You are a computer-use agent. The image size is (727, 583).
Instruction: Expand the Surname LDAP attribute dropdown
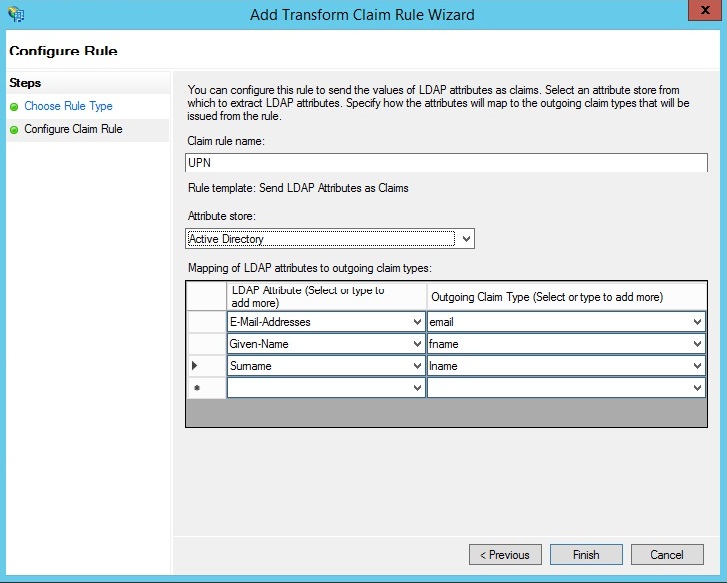point(417,366)
